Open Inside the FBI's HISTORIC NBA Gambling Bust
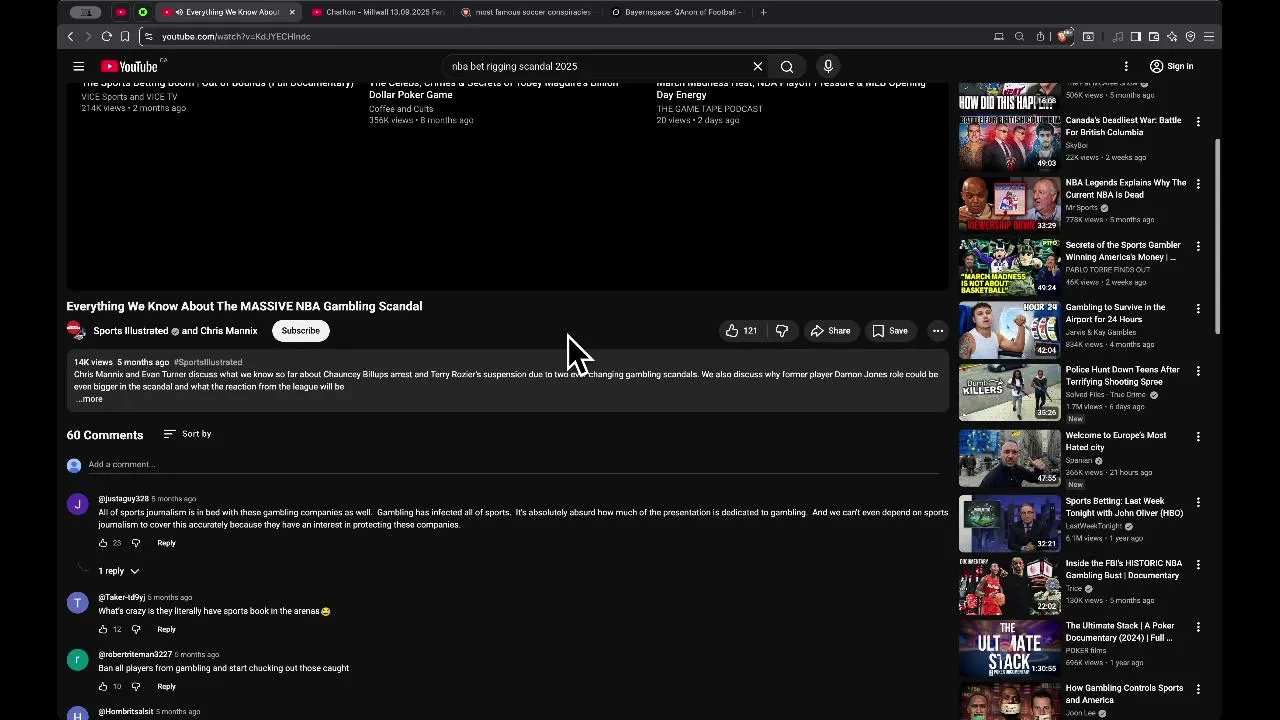This screenshot has height=720, width=1280. tap(1123, 569)
